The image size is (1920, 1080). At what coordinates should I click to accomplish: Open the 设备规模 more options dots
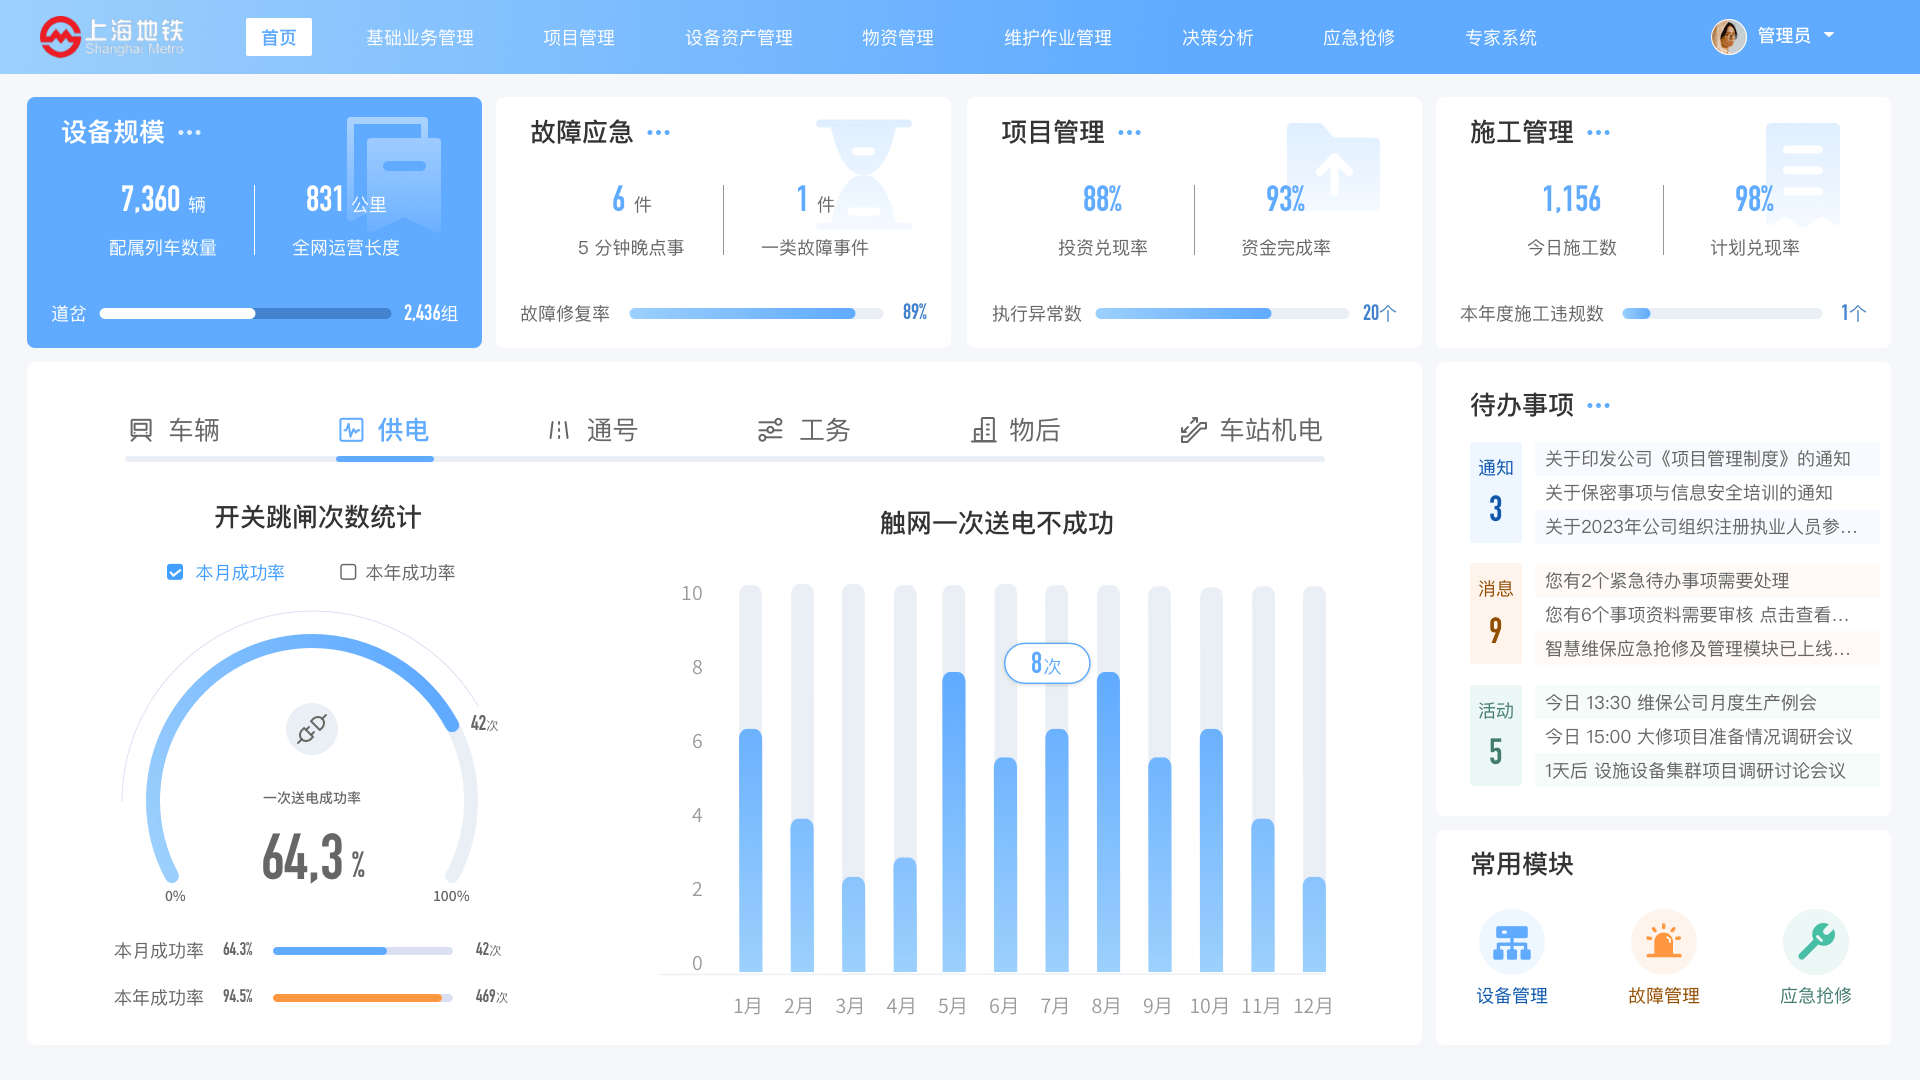(189, 133)
